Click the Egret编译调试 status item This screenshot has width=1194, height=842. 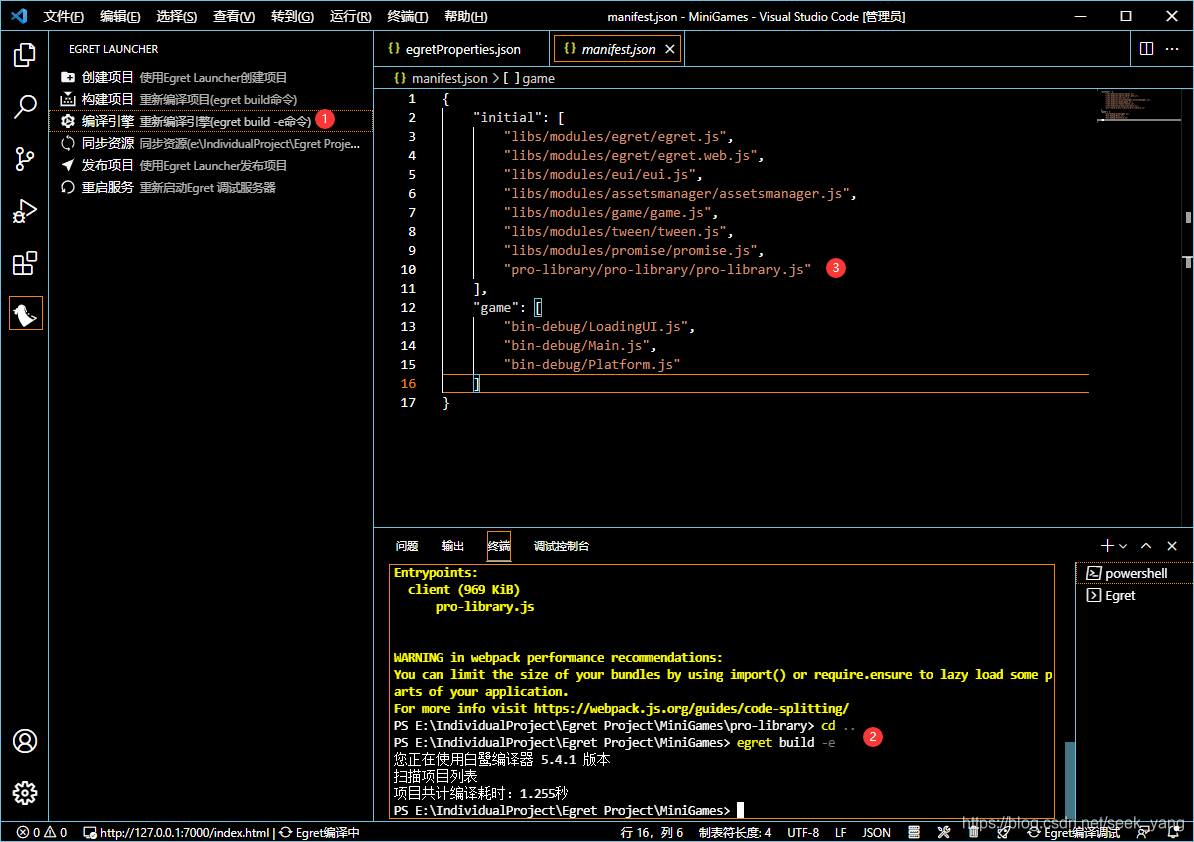[x=1074, y=833]
